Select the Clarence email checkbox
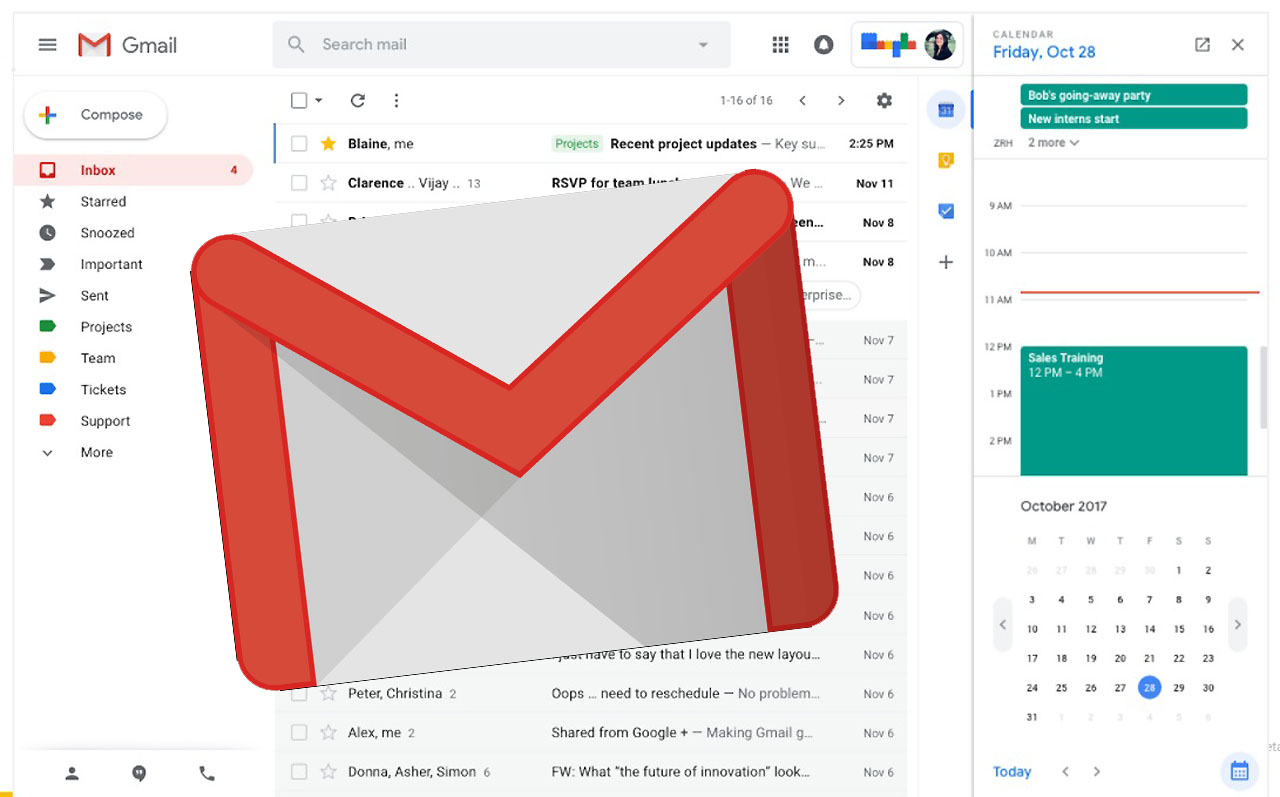The width and height of the screenshot is (1280, 797). pos(299,183)
